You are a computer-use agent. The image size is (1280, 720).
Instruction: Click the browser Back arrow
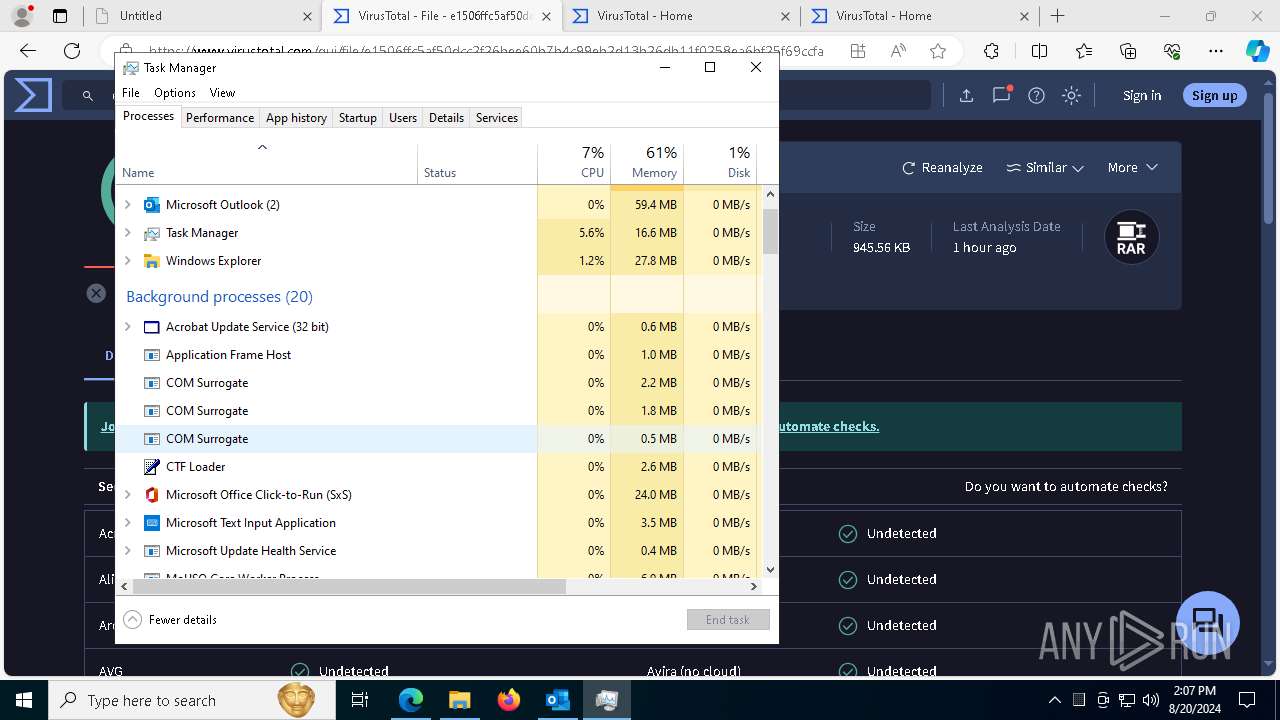click(x=28, y=51)
